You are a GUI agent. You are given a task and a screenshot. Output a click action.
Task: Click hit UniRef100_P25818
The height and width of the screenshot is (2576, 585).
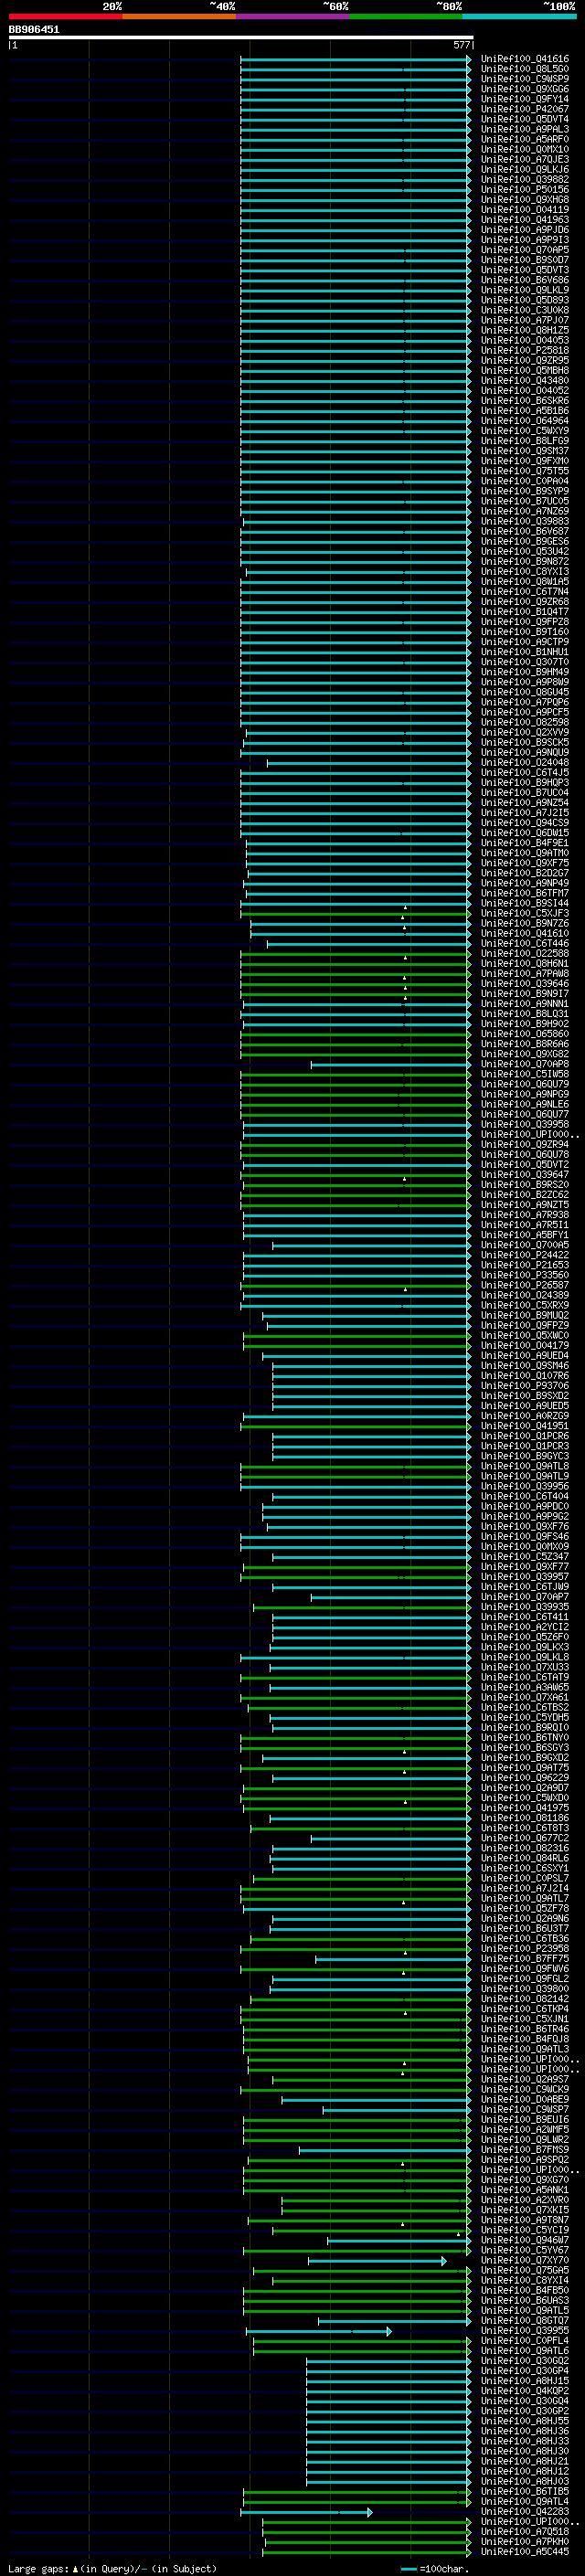click(525, 351)
